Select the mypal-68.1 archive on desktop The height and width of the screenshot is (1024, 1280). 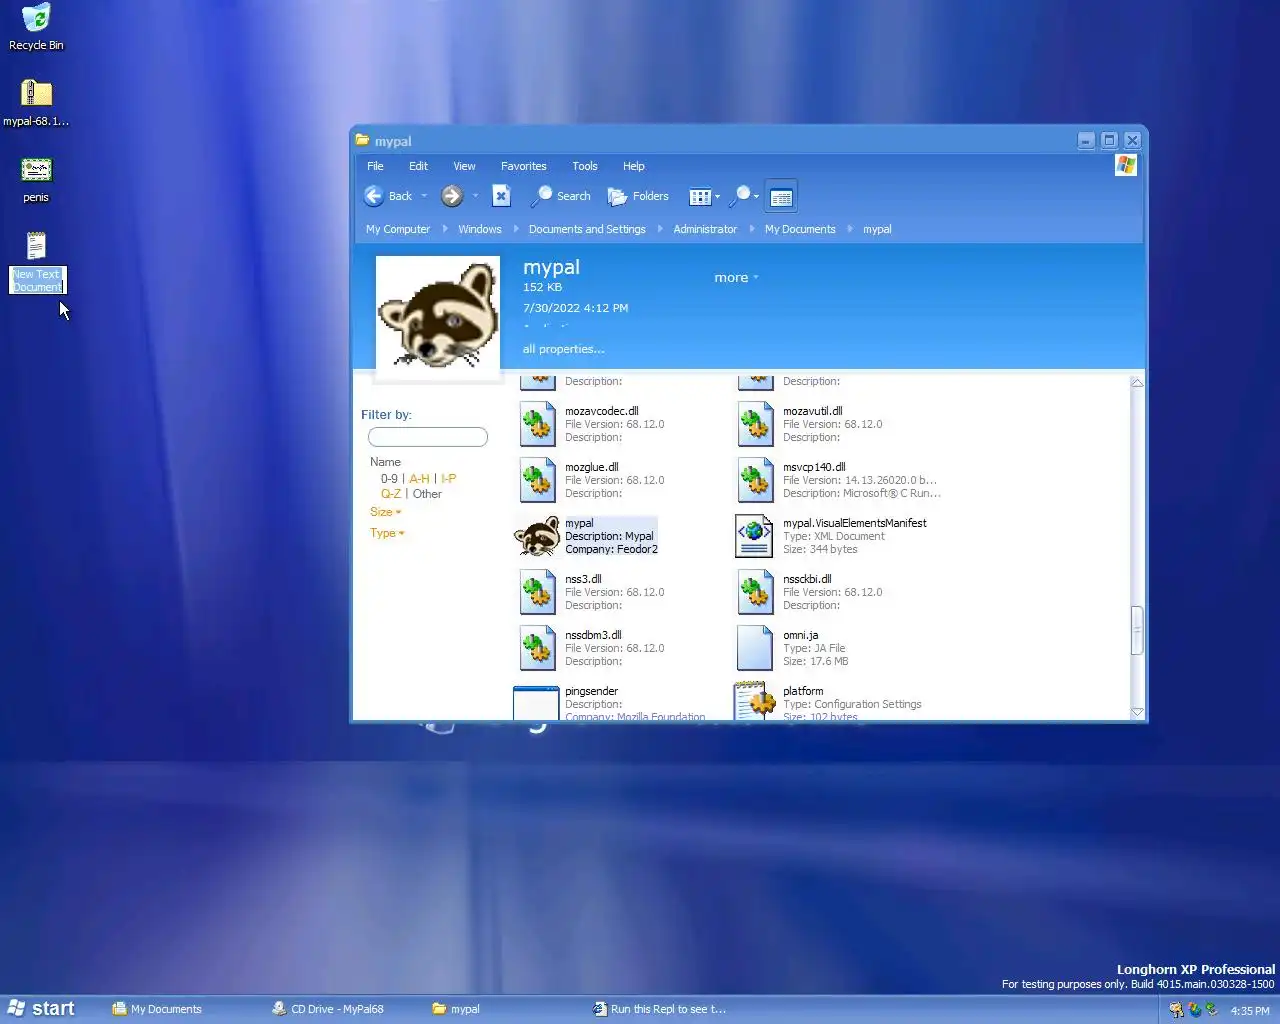[36, 94]
